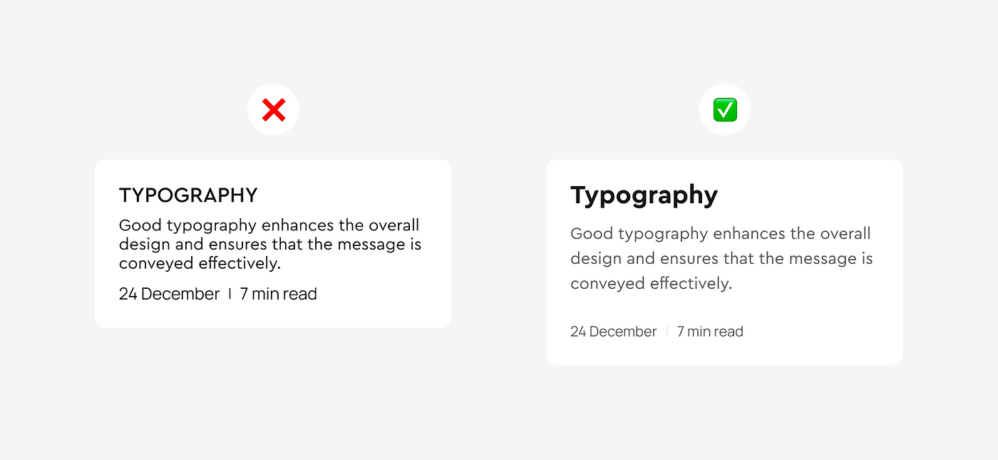Click the gray "7 min read" in the right card
The height and width of the screenshot is (460, 998).
(x=710, y=332)
